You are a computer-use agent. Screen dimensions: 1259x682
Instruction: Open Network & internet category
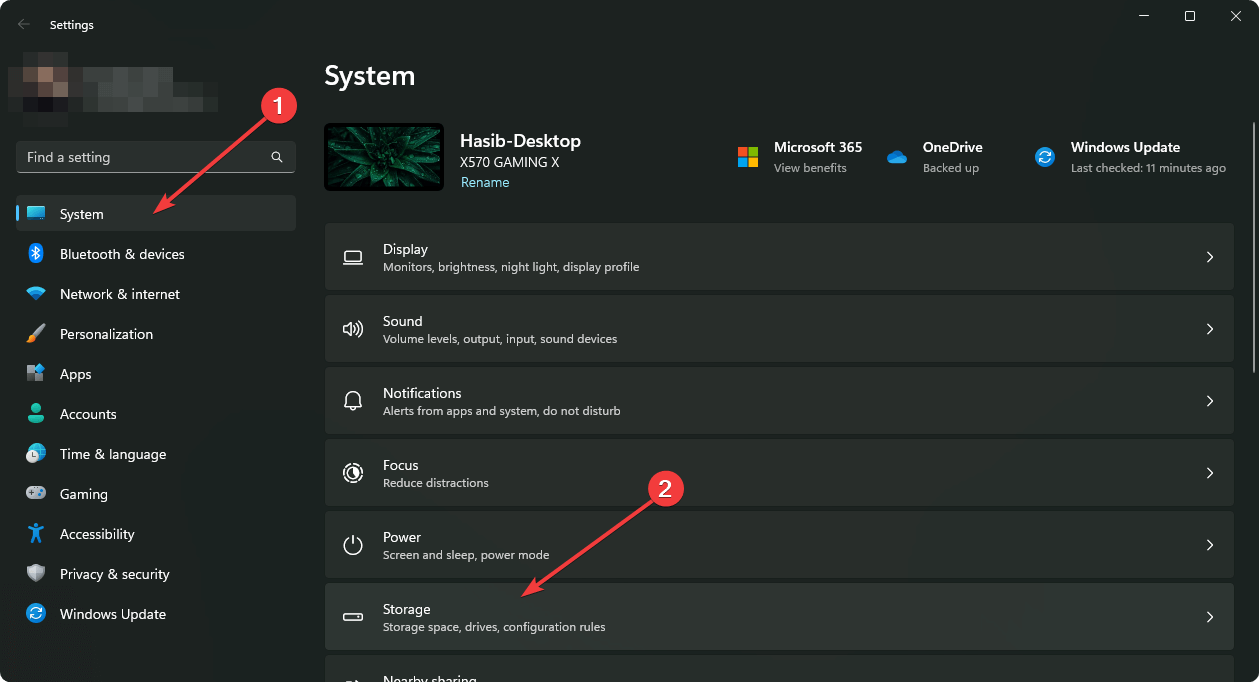pos(156,293)
